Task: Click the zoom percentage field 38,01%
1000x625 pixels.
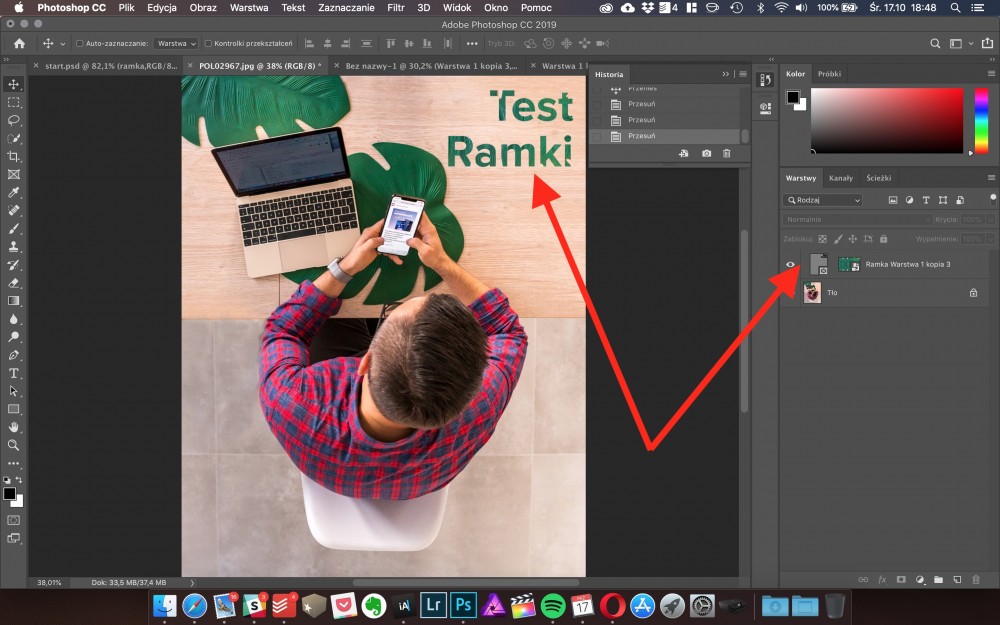Action: click(x=49, y=582)
